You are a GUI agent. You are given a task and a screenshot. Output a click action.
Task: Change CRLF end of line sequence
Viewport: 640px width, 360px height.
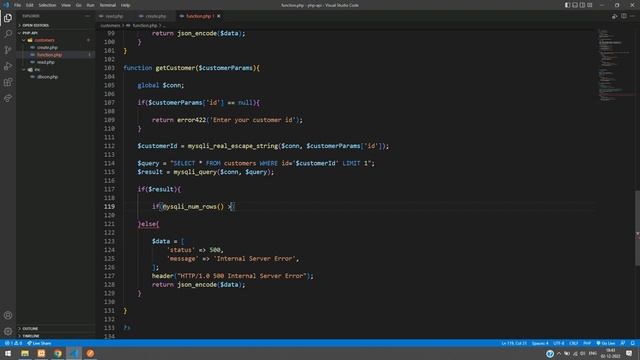coord(573,343)
